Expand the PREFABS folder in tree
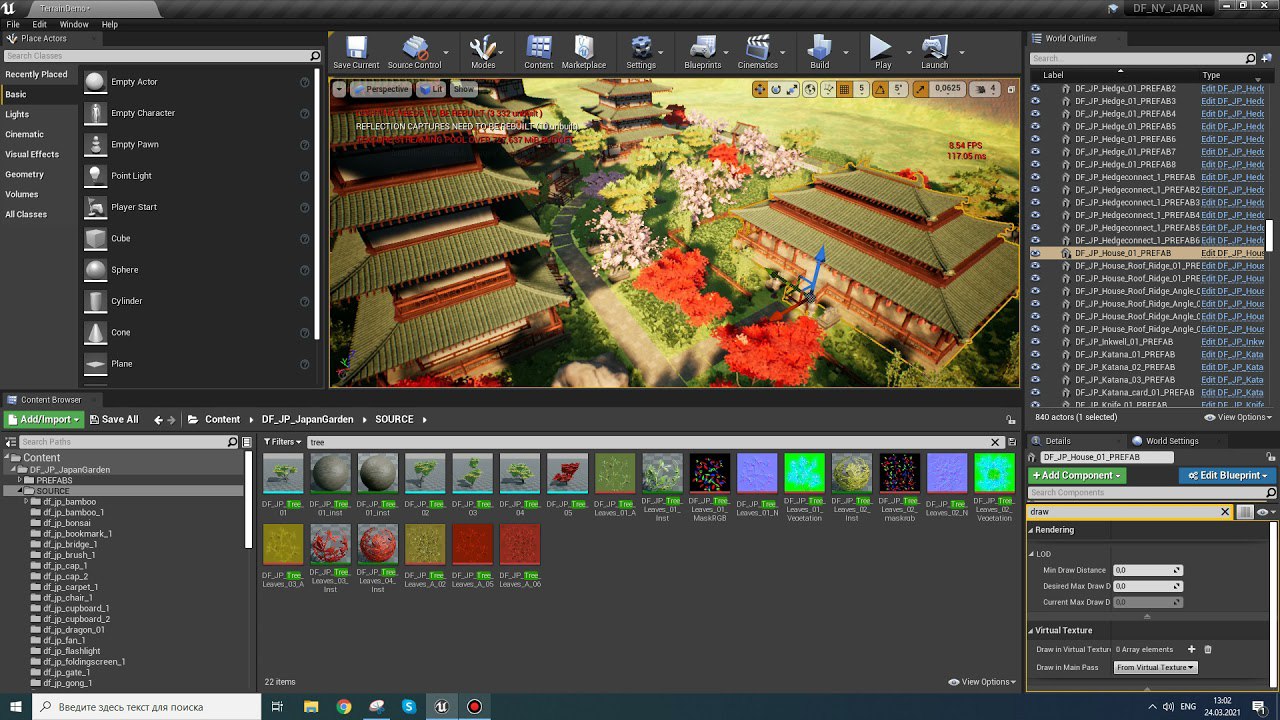Screen dimensions: 1280x720 click(21, 481)
